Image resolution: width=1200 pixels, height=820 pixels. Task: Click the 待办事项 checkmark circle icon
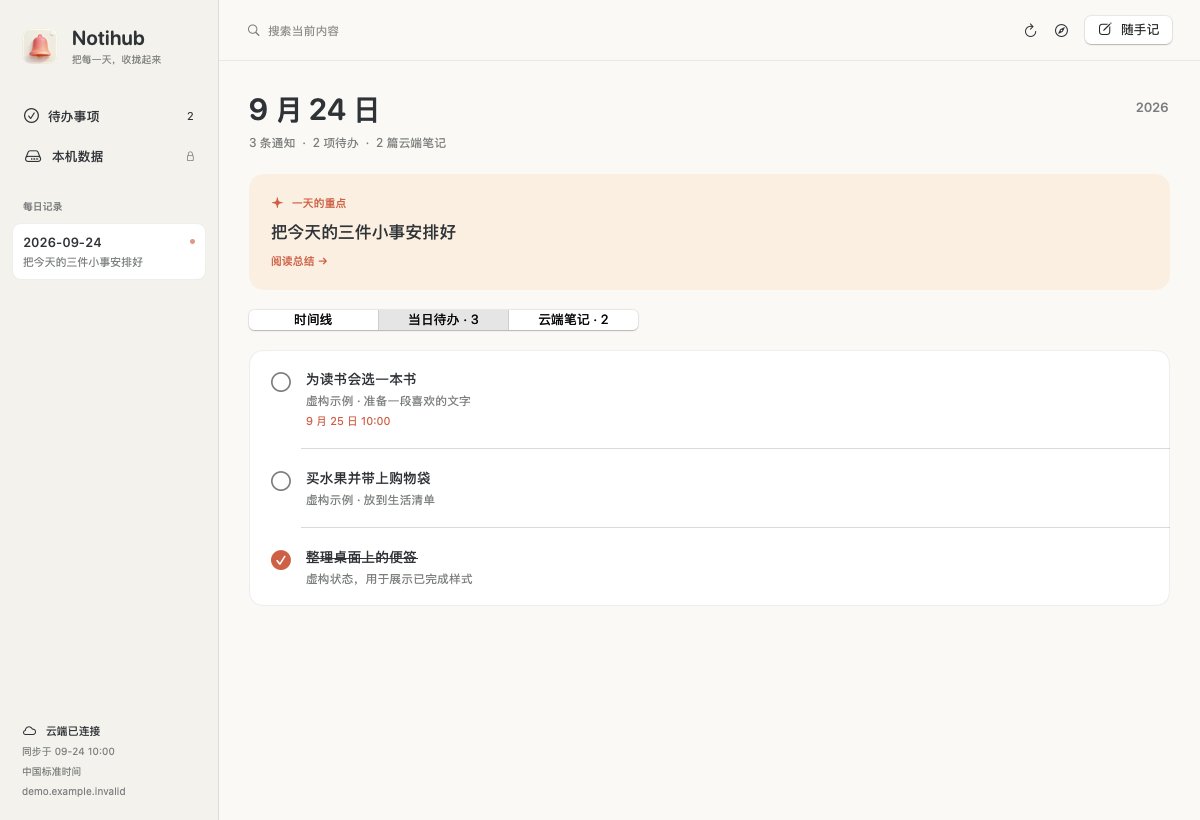click(31, 116)
